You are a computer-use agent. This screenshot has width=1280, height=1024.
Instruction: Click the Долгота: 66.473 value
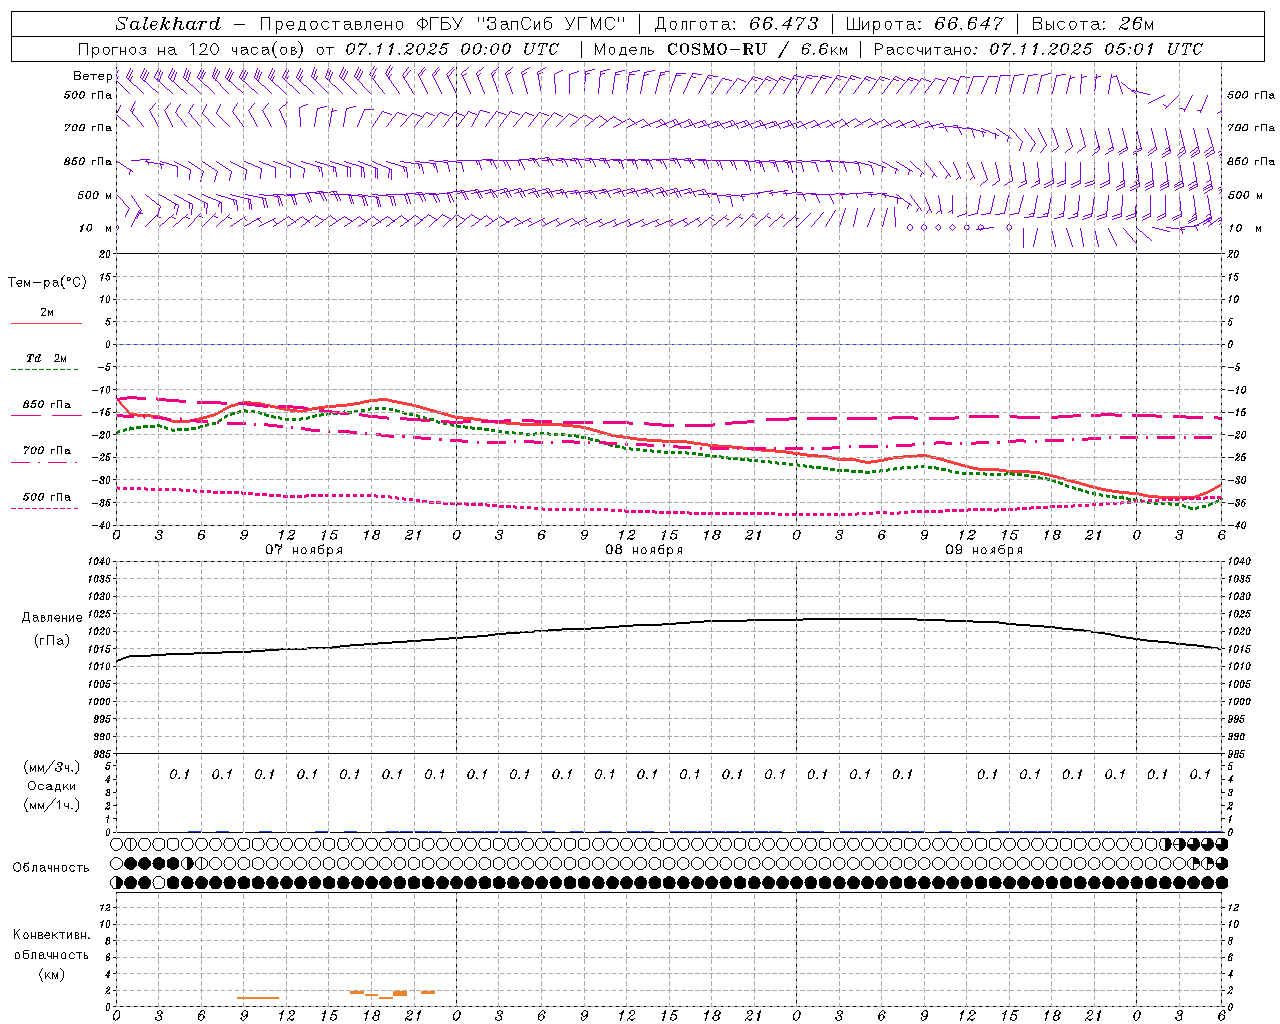click(736, 24)
